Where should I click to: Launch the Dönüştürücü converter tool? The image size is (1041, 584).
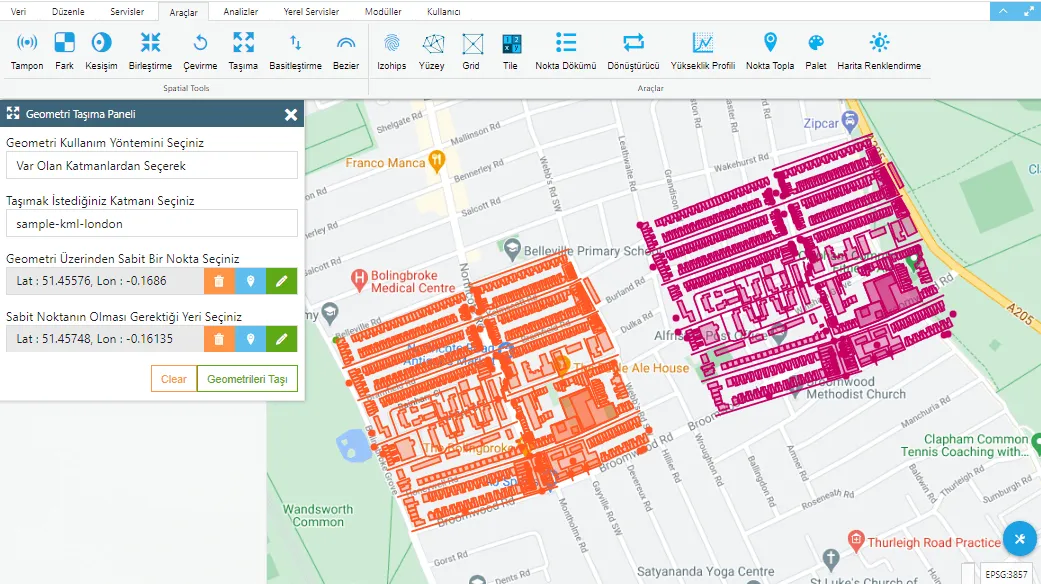pos(633,51)
